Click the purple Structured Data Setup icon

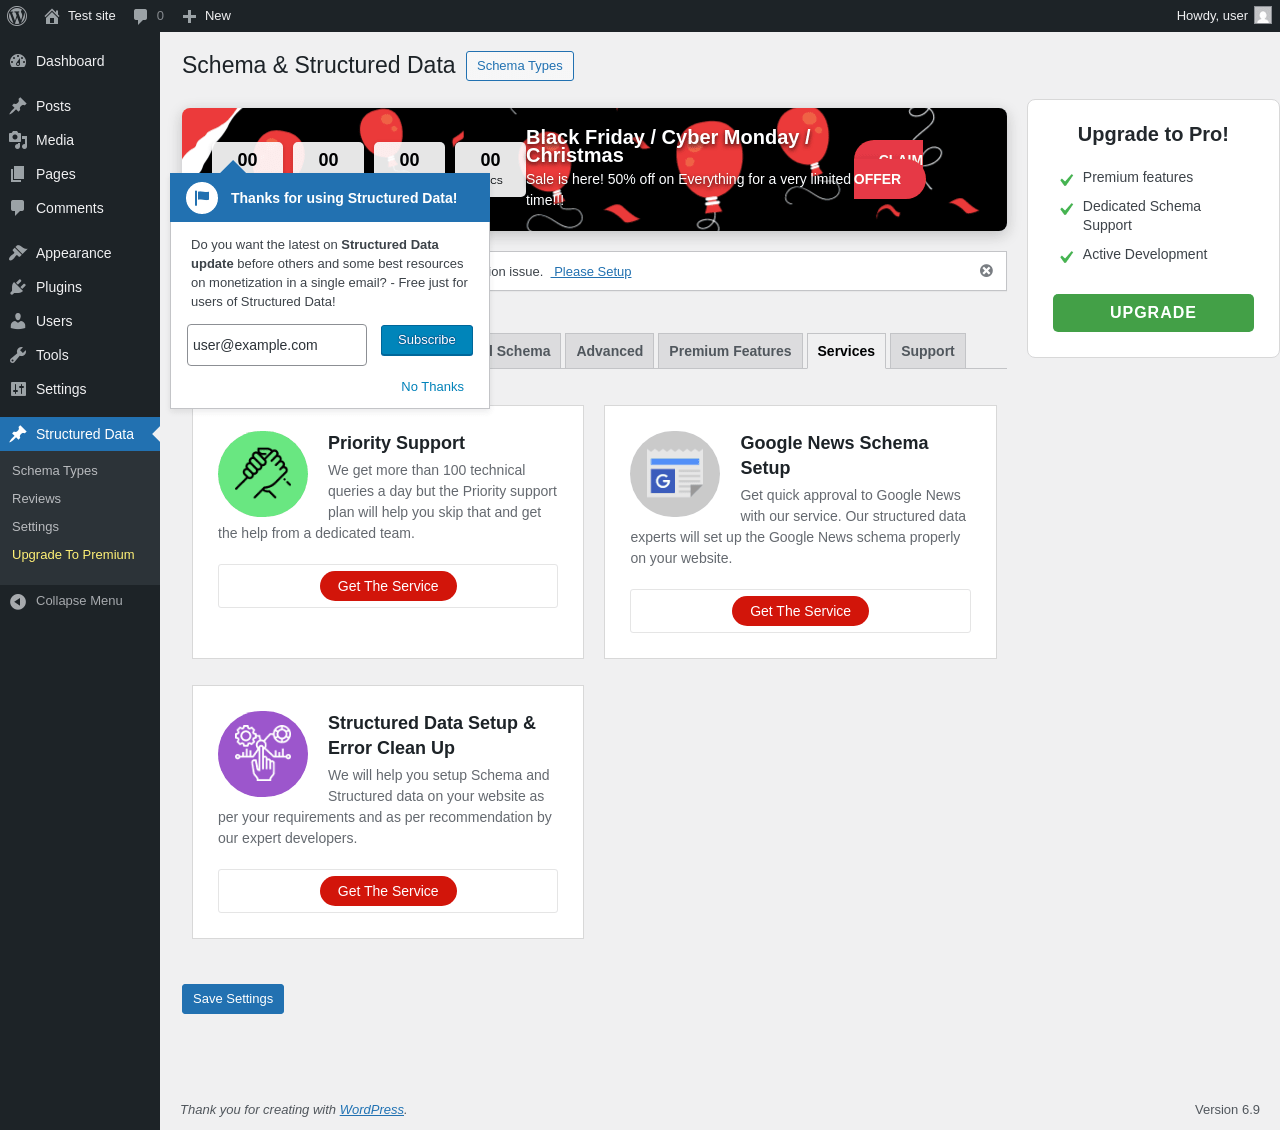click(x=263, y=754)
